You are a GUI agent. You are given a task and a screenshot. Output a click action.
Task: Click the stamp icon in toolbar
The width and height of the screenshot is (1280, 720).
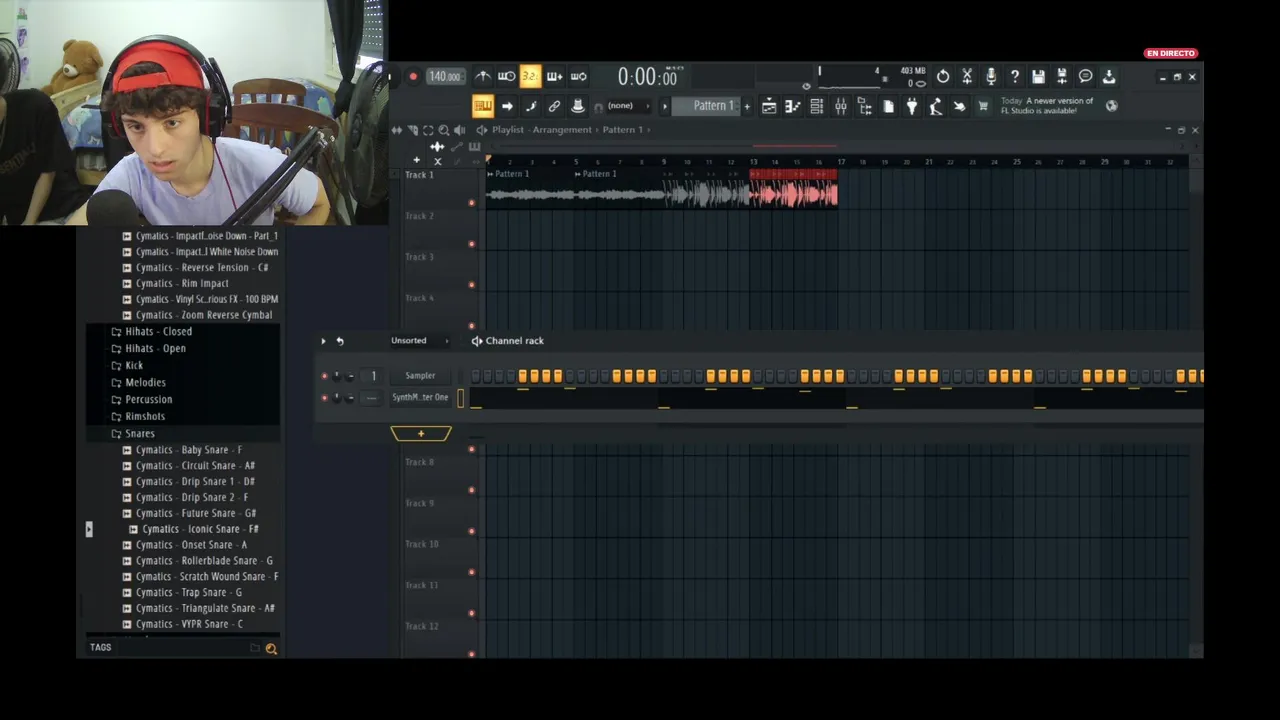coord(578,106)
